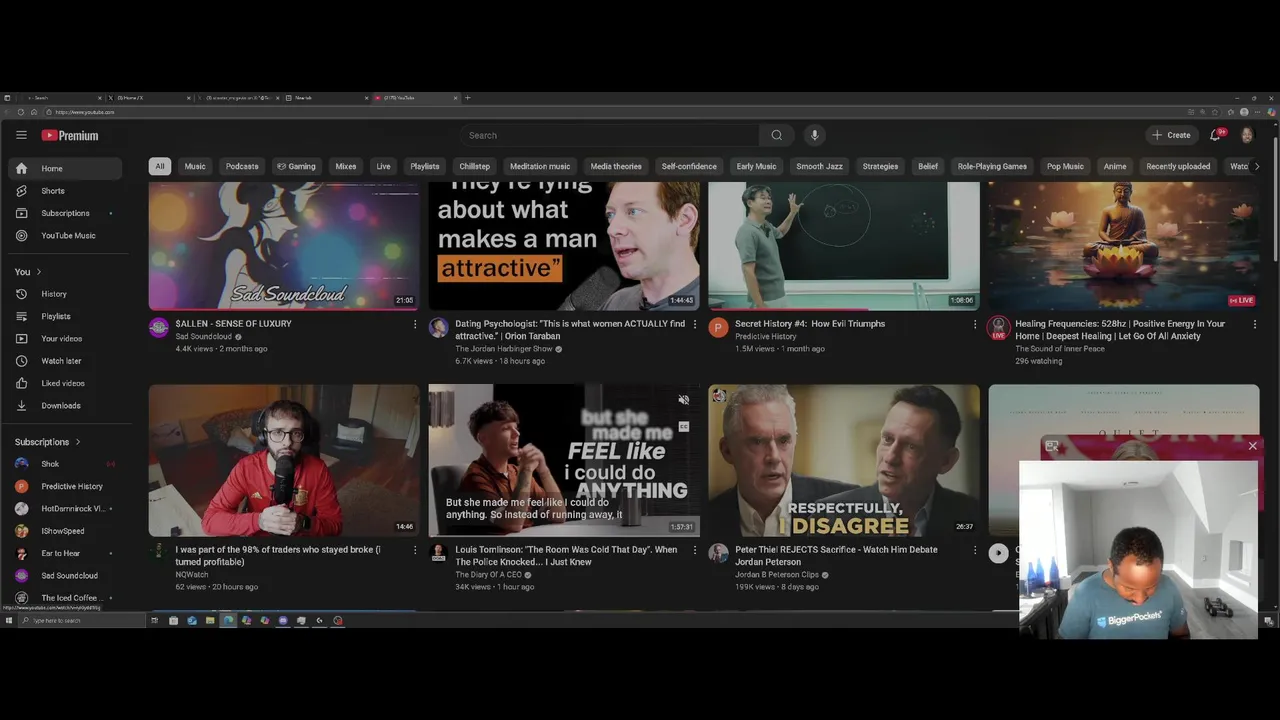1280x720 pixels.
Task: Open The Diary Of A CEO channel link
Action: tap(488, 575)
